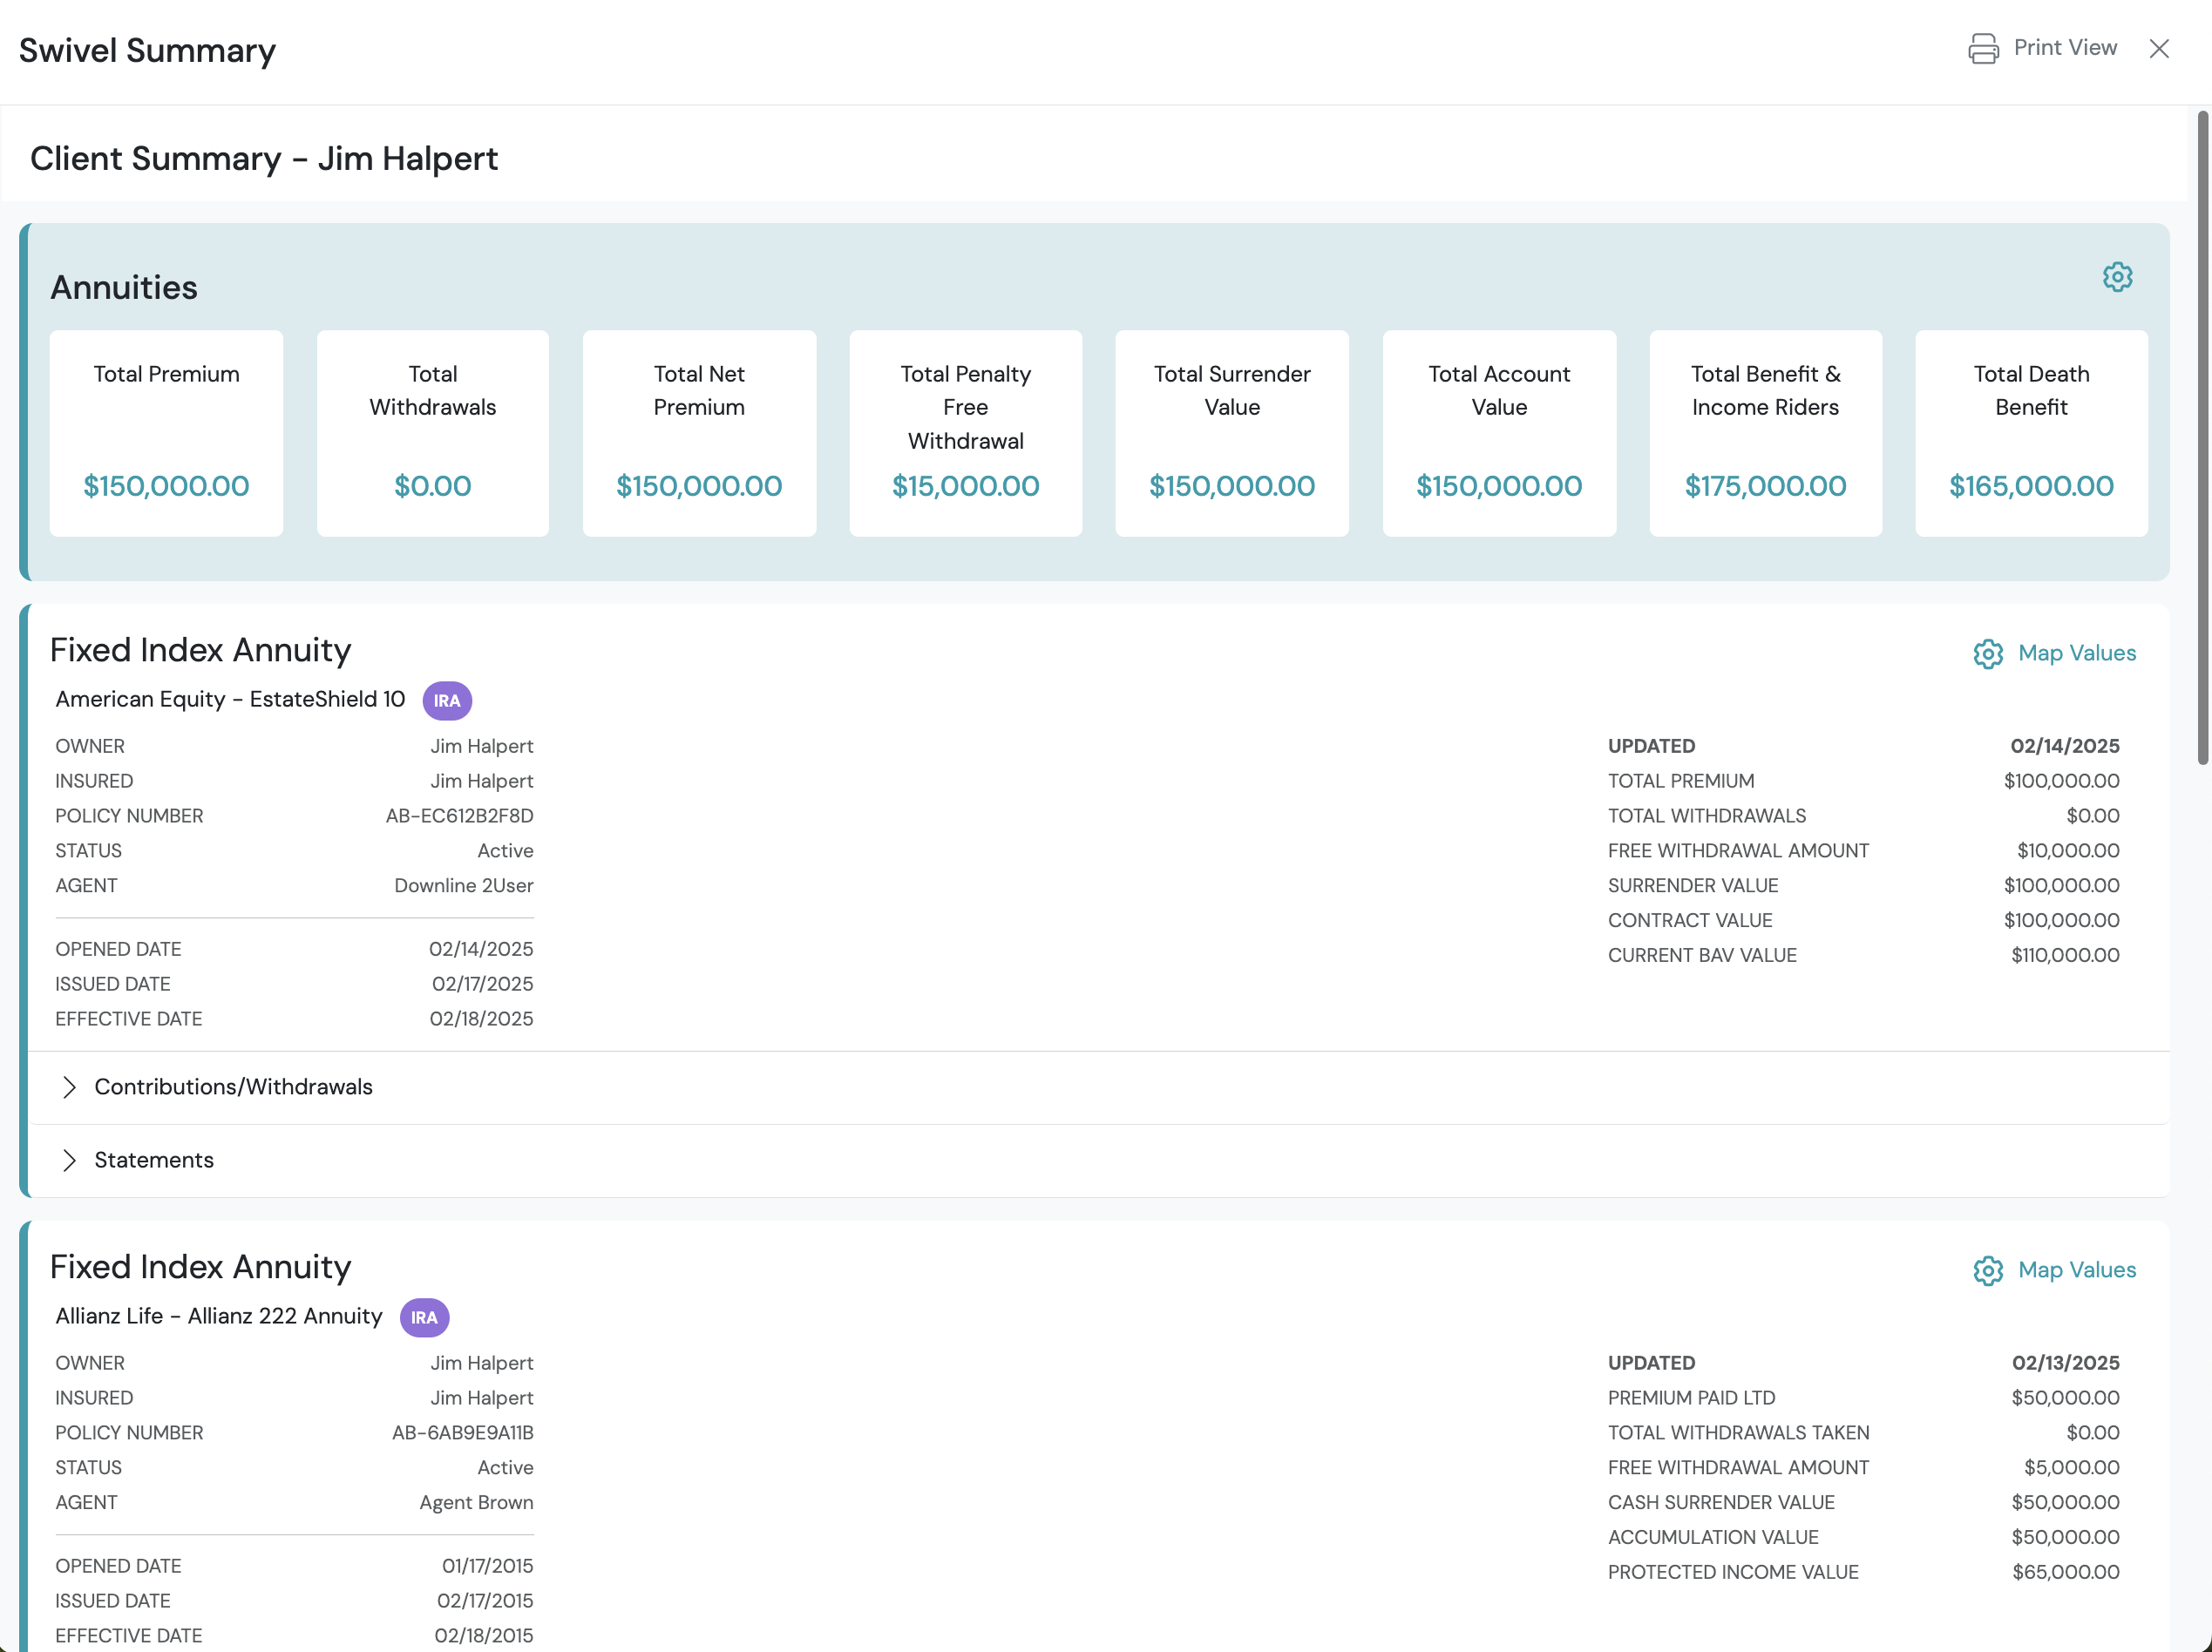Screen dimensions: 2212x1652
Task: Click agent name Downline 2User
Action: pos(464,886)
